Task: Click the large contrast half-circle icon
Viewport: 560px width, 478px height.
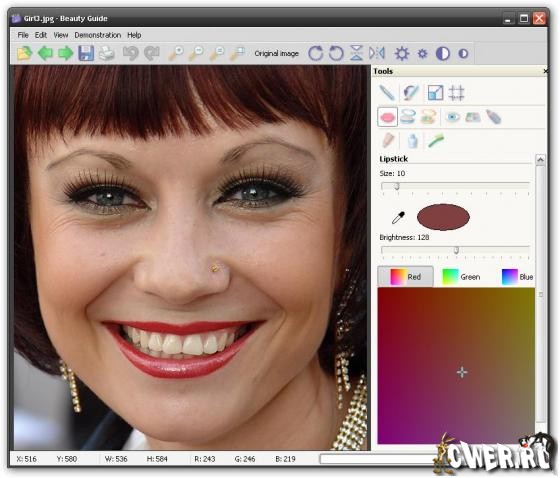Action: click(x=443, y=54)
